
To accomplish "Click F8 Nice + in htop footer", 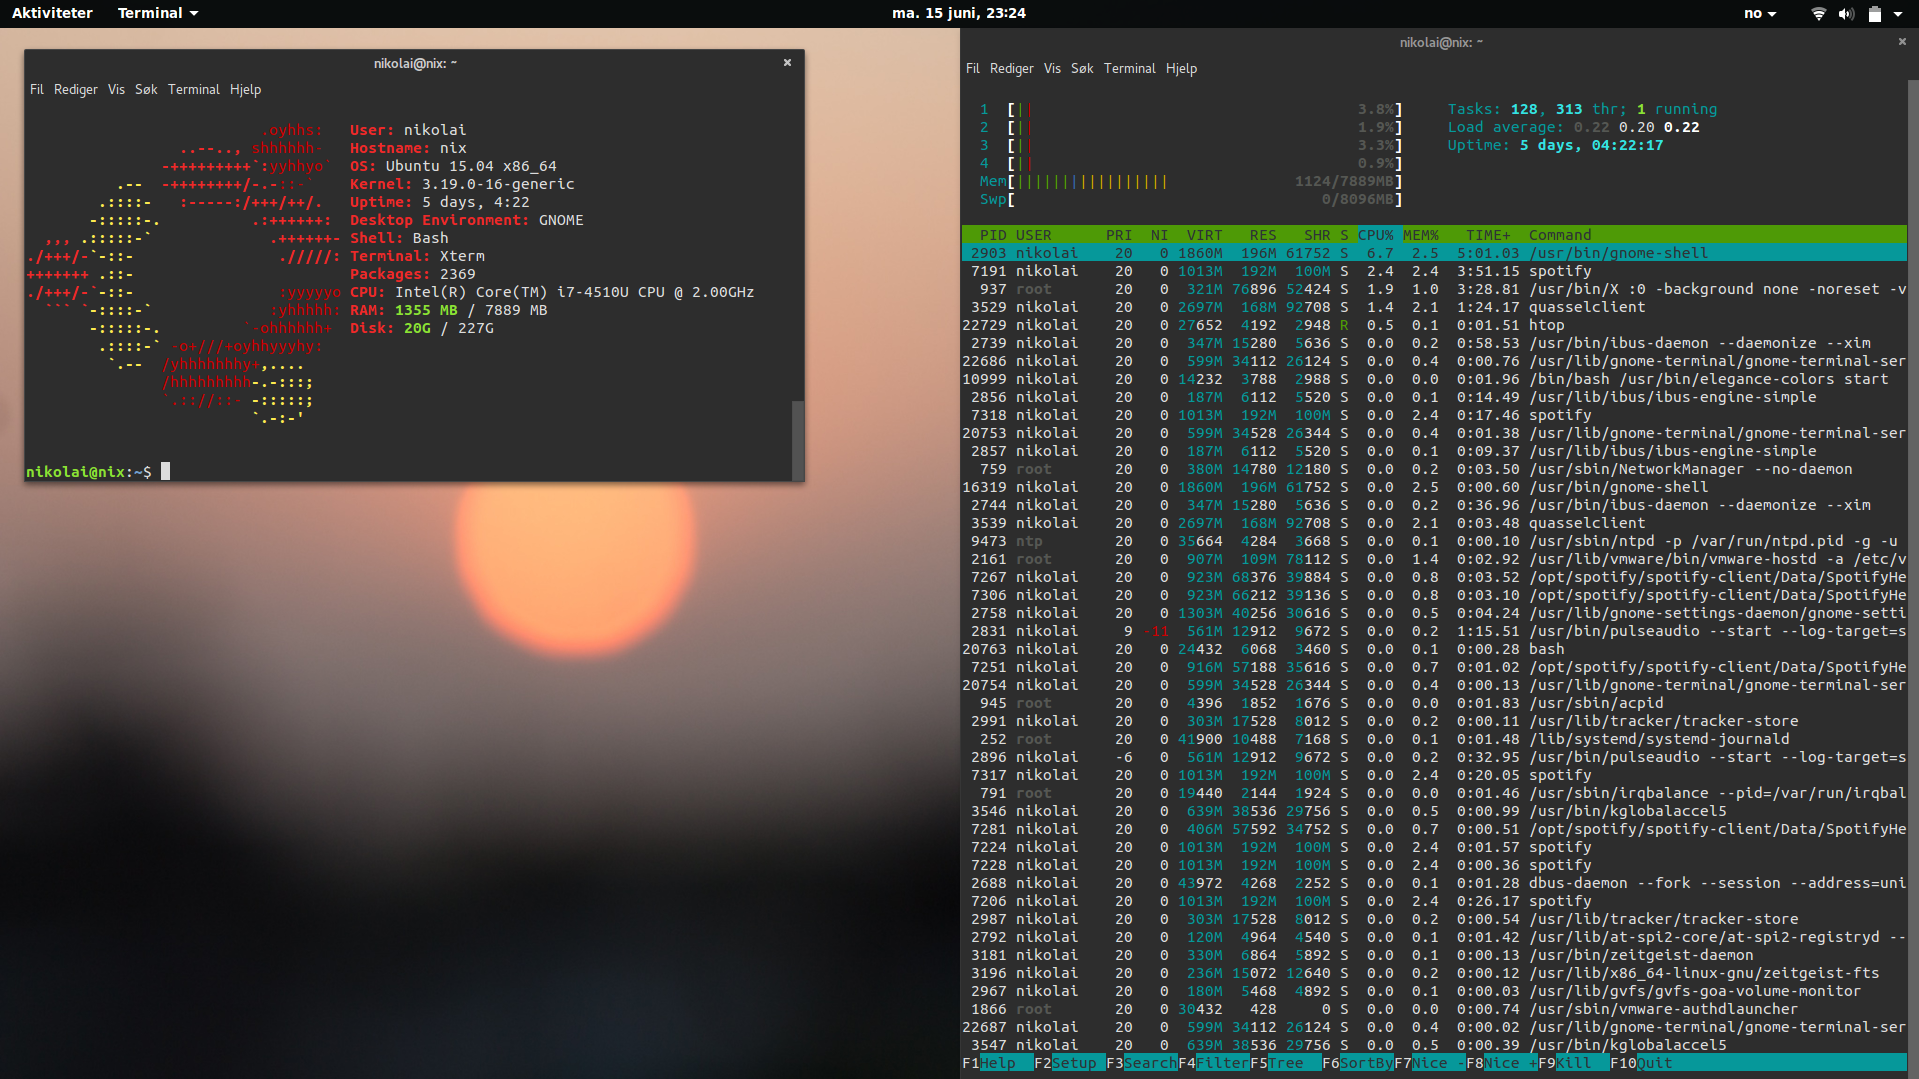I will 1501,1063.
